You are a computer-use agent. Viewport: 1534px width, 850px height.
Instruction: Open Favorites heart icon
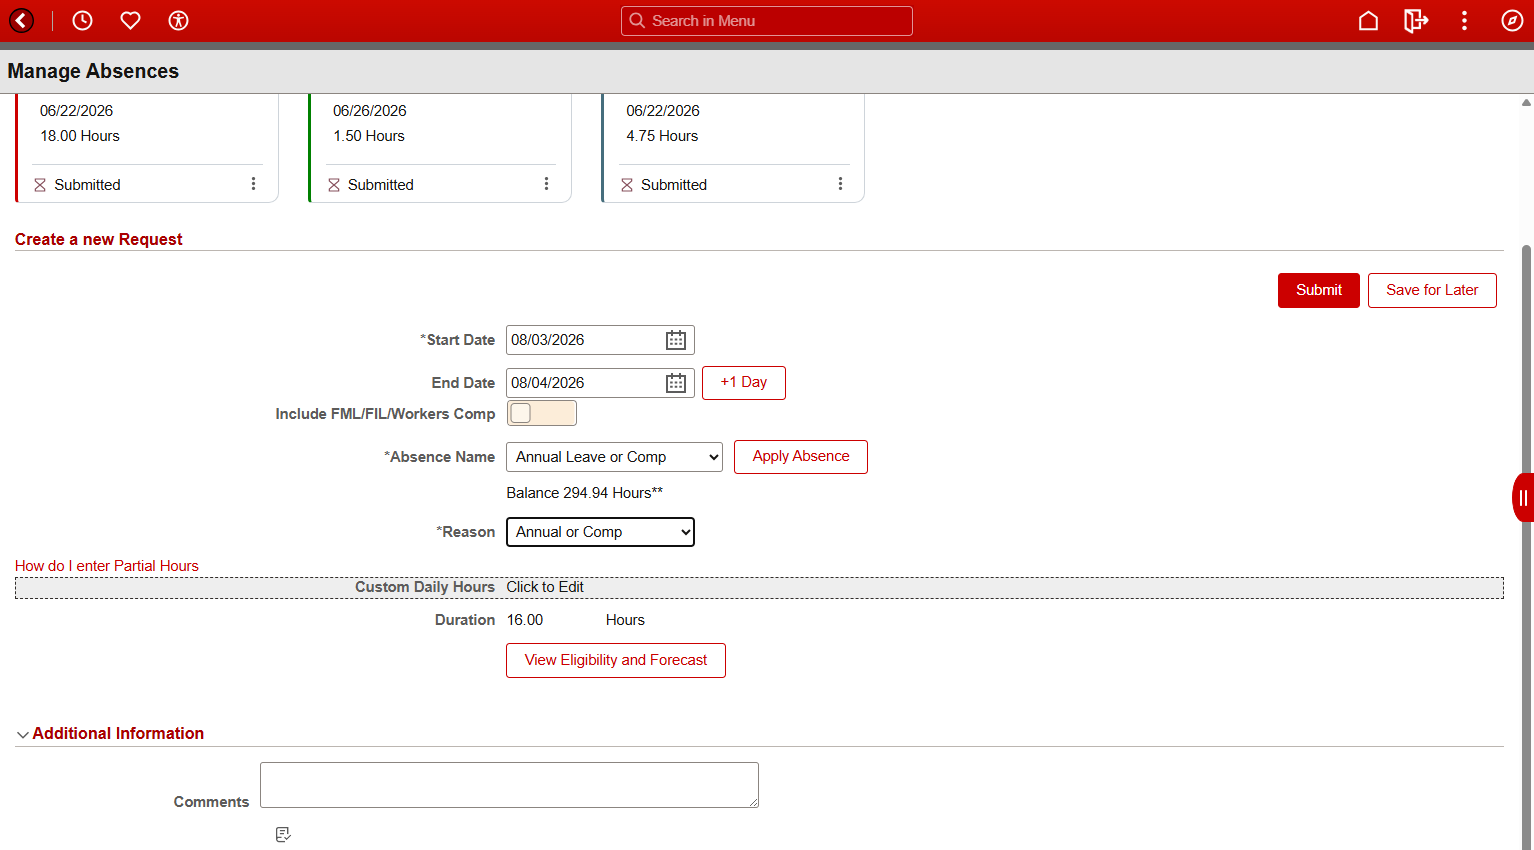[x=130, y=20]
